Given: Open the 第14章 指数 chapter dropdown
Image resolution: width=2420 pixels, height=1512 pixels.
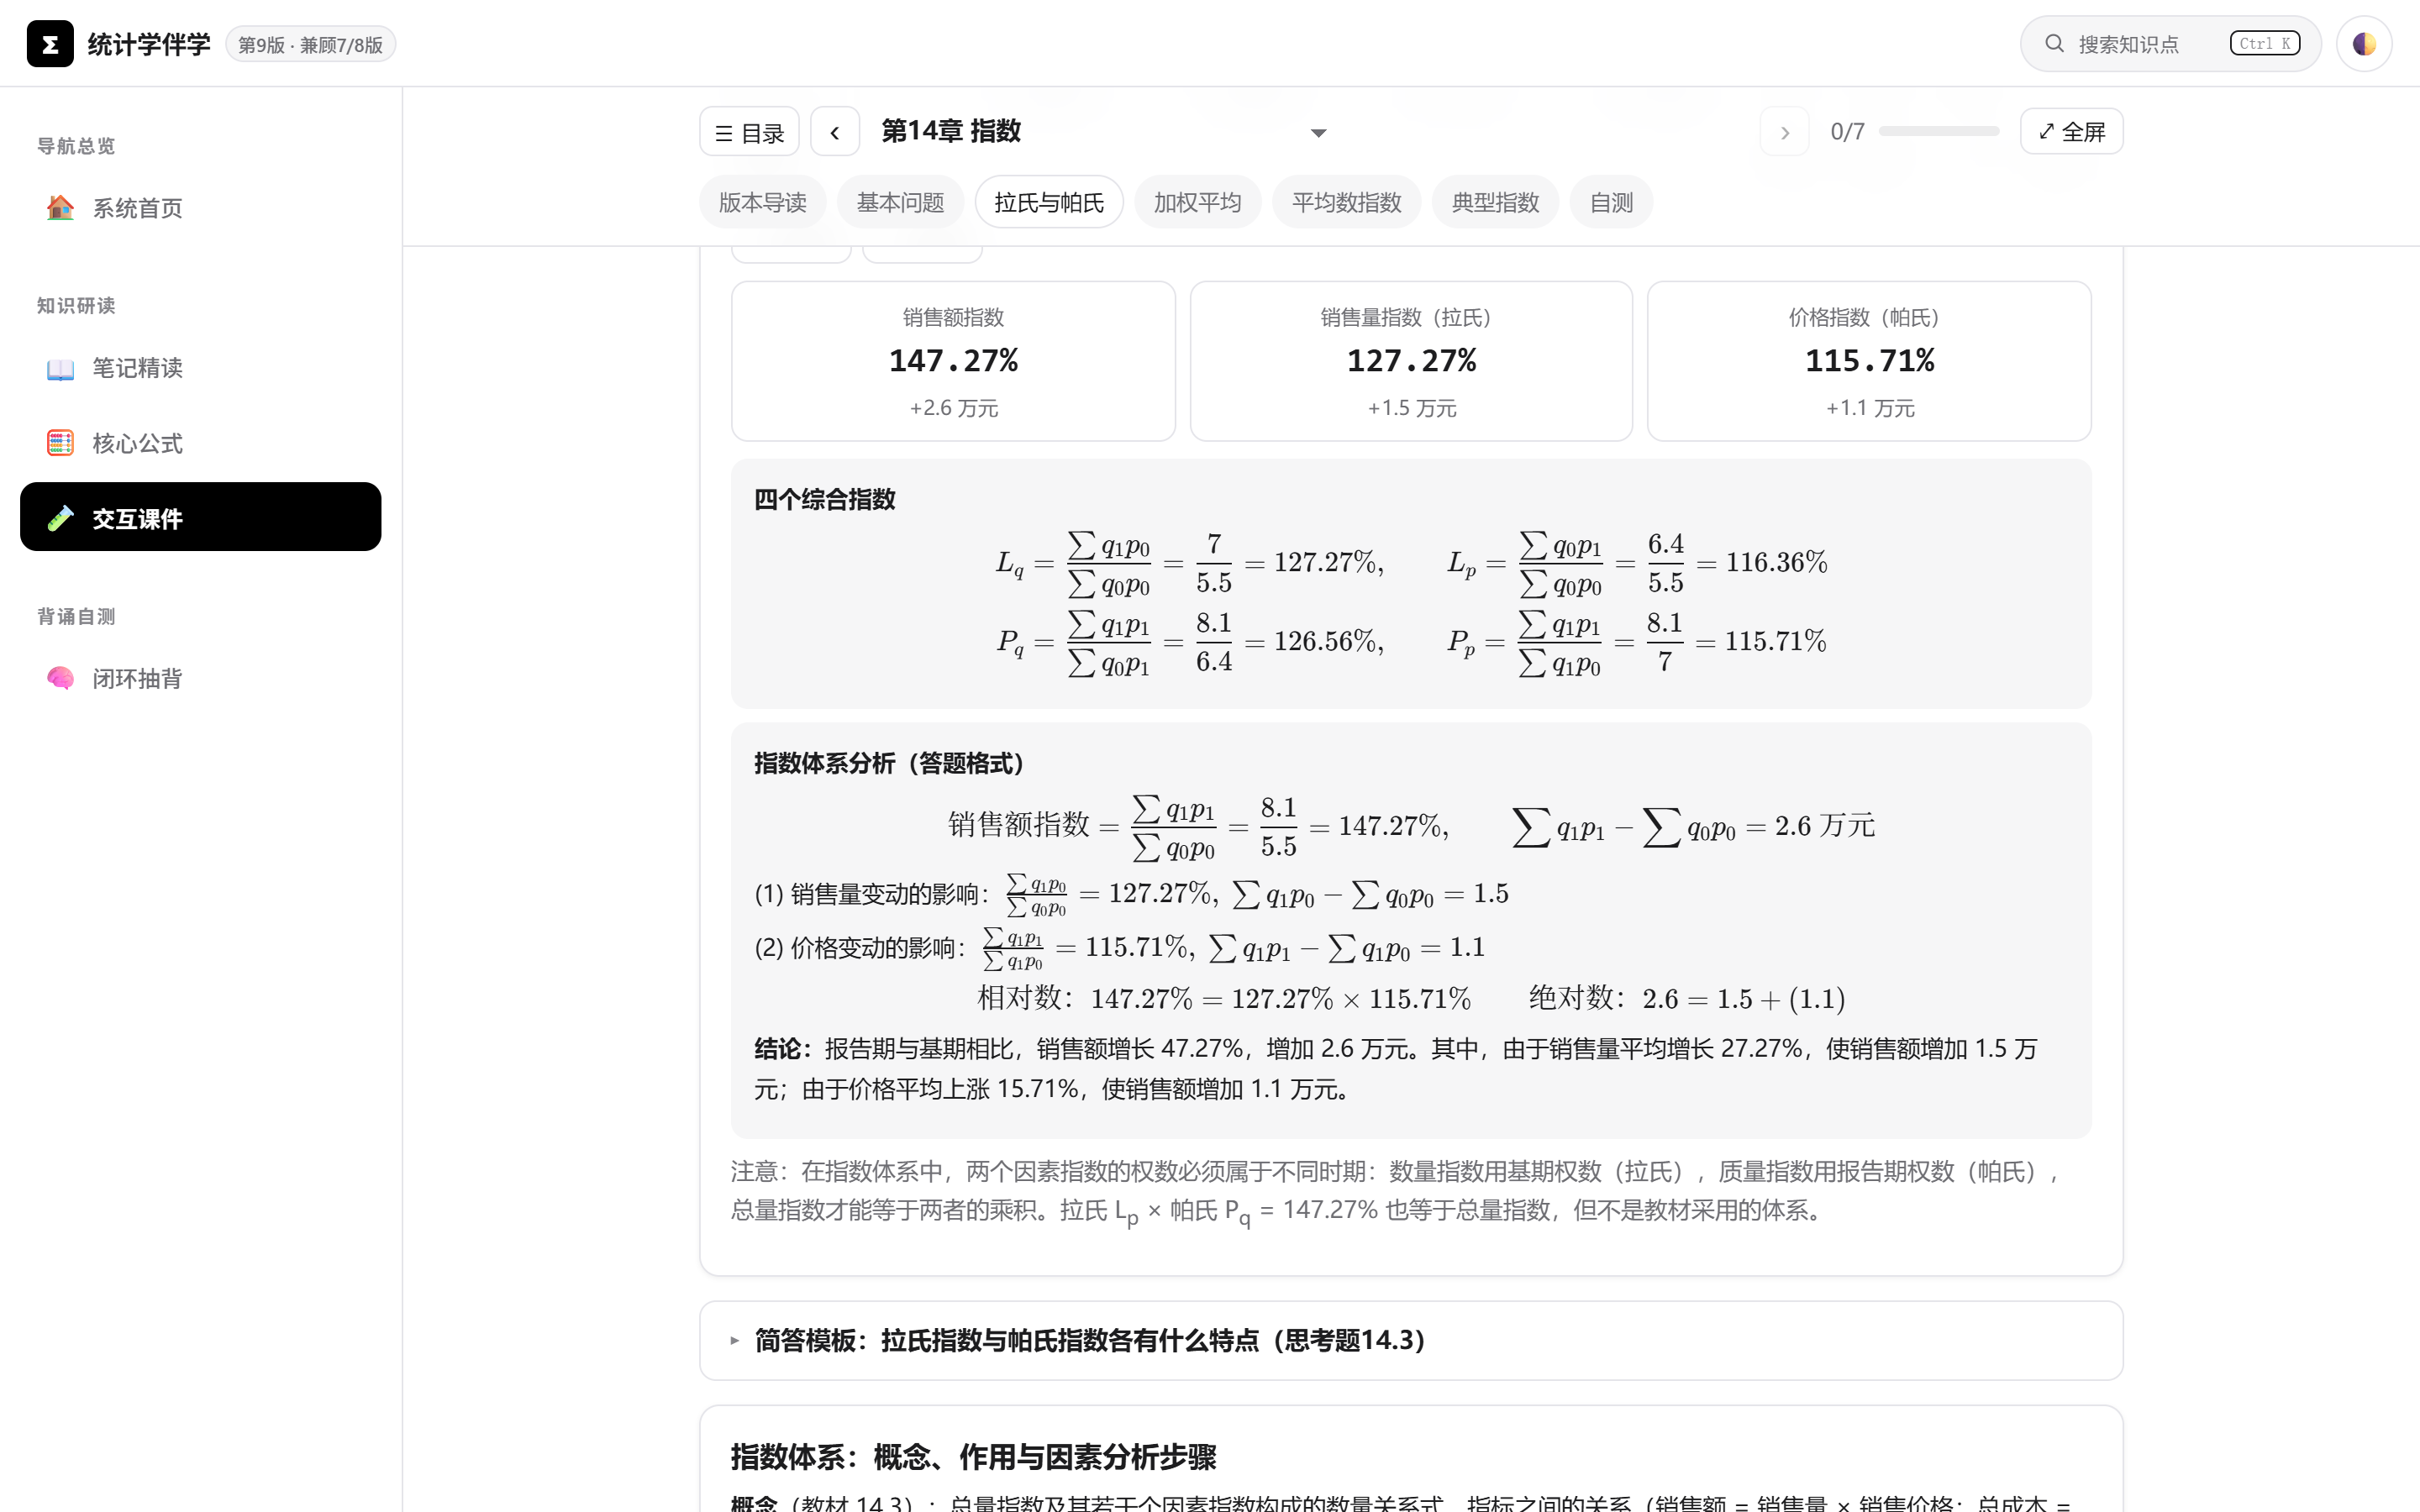Looking at the screenshot, I should (x=1105, y=132).
